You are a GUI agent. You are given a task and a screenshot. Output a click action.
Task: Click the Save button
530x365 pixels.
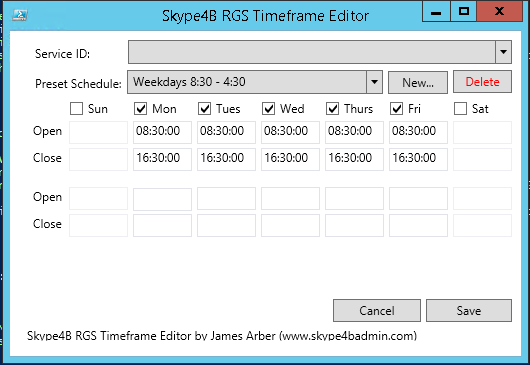(469, 310)
